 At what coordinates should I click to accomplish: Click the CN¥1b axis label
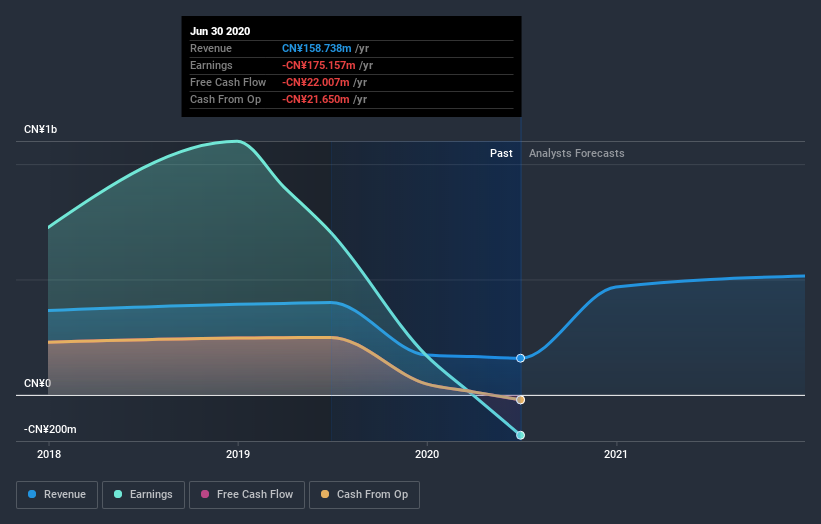(40, 129)
